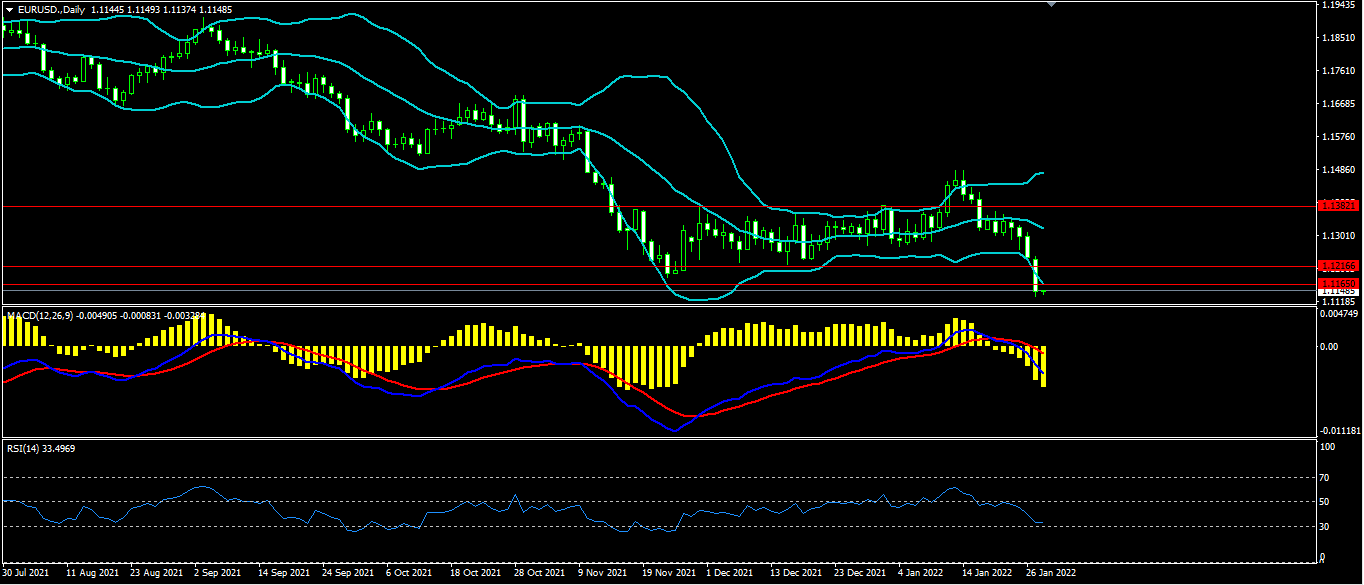
Task: Click the 30 Jul 2021 date label
Action: [x=27, y=574]
